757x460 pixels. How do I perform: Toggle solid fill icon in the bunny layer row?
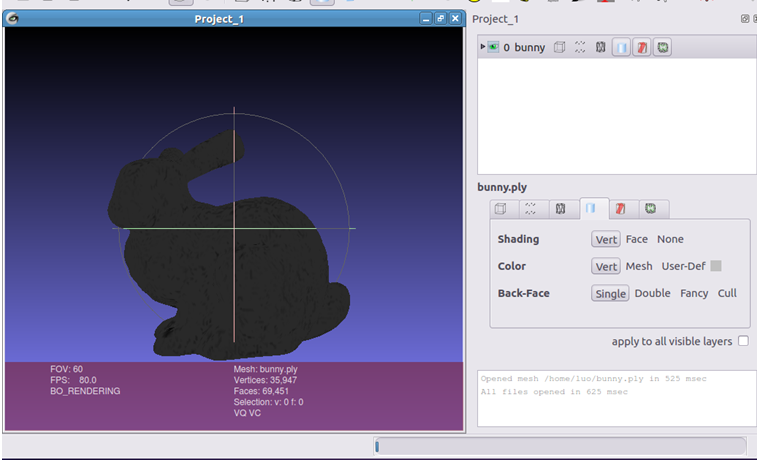[x=621, y=47]
